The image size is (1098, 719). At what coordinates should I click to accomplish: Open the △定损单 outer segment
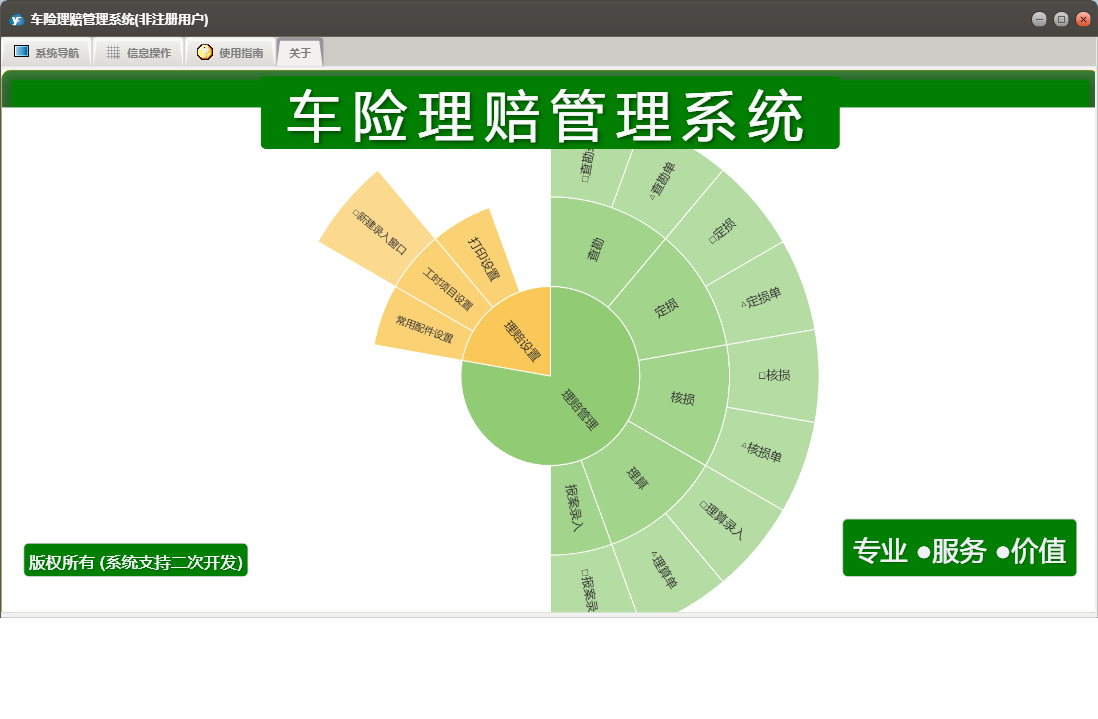pos(762,298)
